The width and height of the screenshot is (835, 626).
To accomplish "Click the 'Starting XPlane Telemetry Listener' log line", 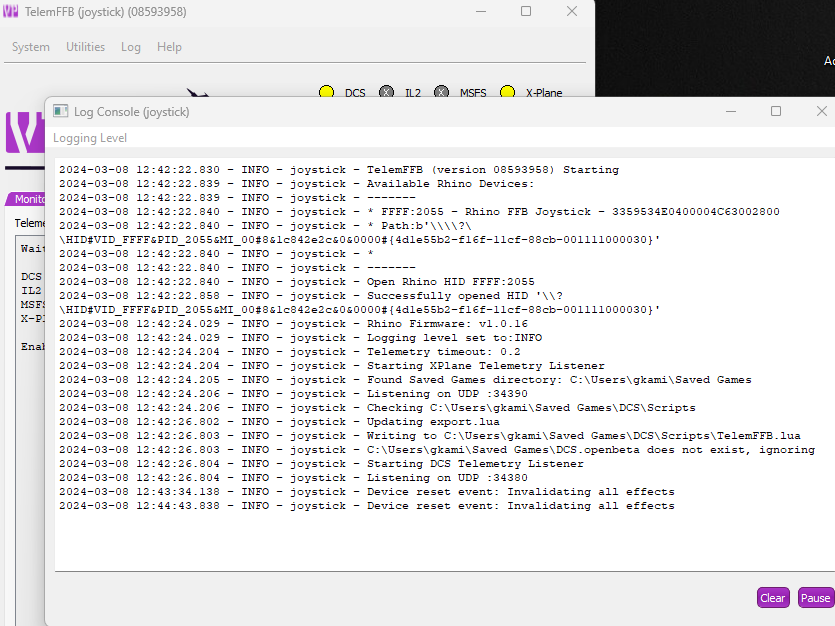I will (x=332, y=366).
